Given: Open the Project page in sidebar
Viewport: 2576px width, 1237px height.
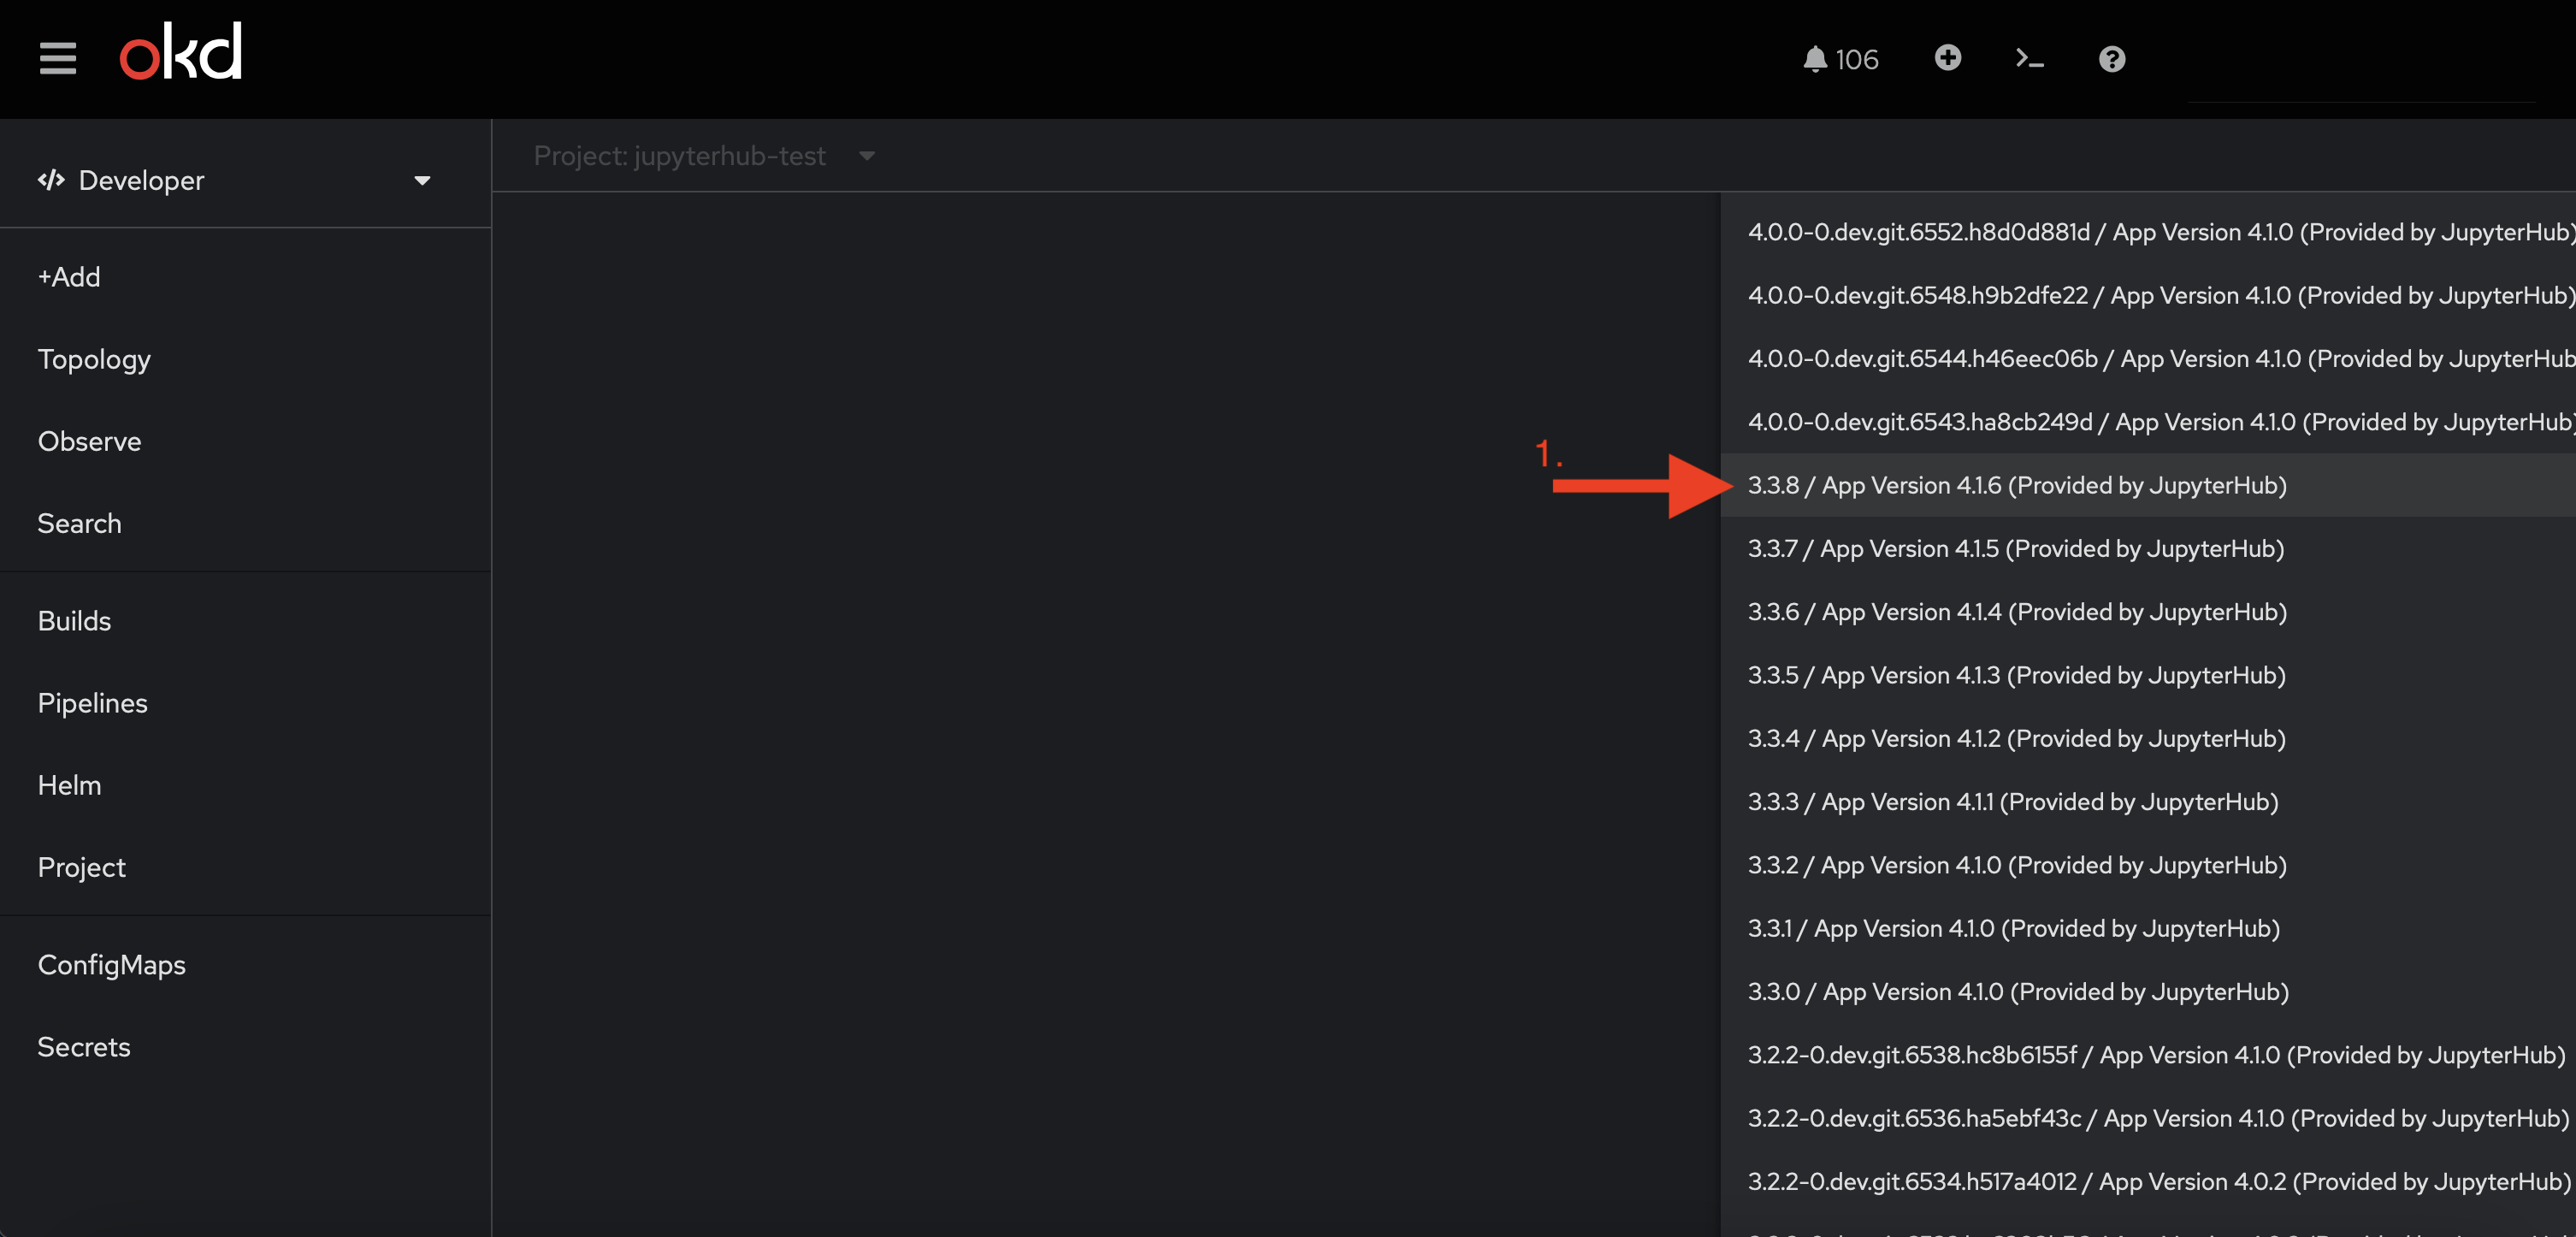Looking at the screenshot, I should coord(245,867).
